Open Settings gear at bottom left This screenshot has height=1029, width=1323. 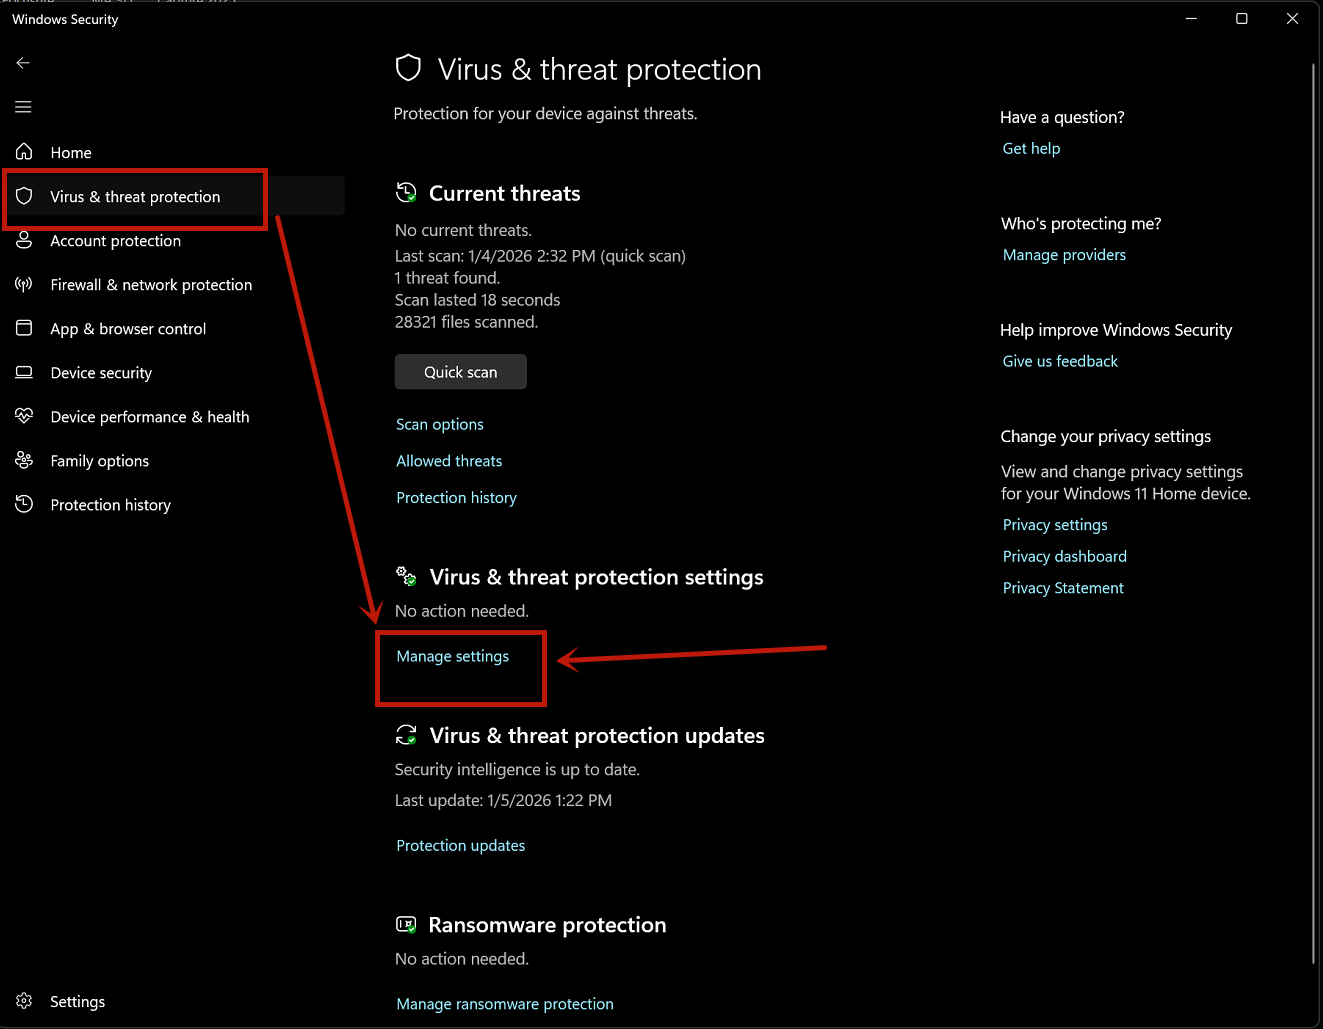(24, 1001)
